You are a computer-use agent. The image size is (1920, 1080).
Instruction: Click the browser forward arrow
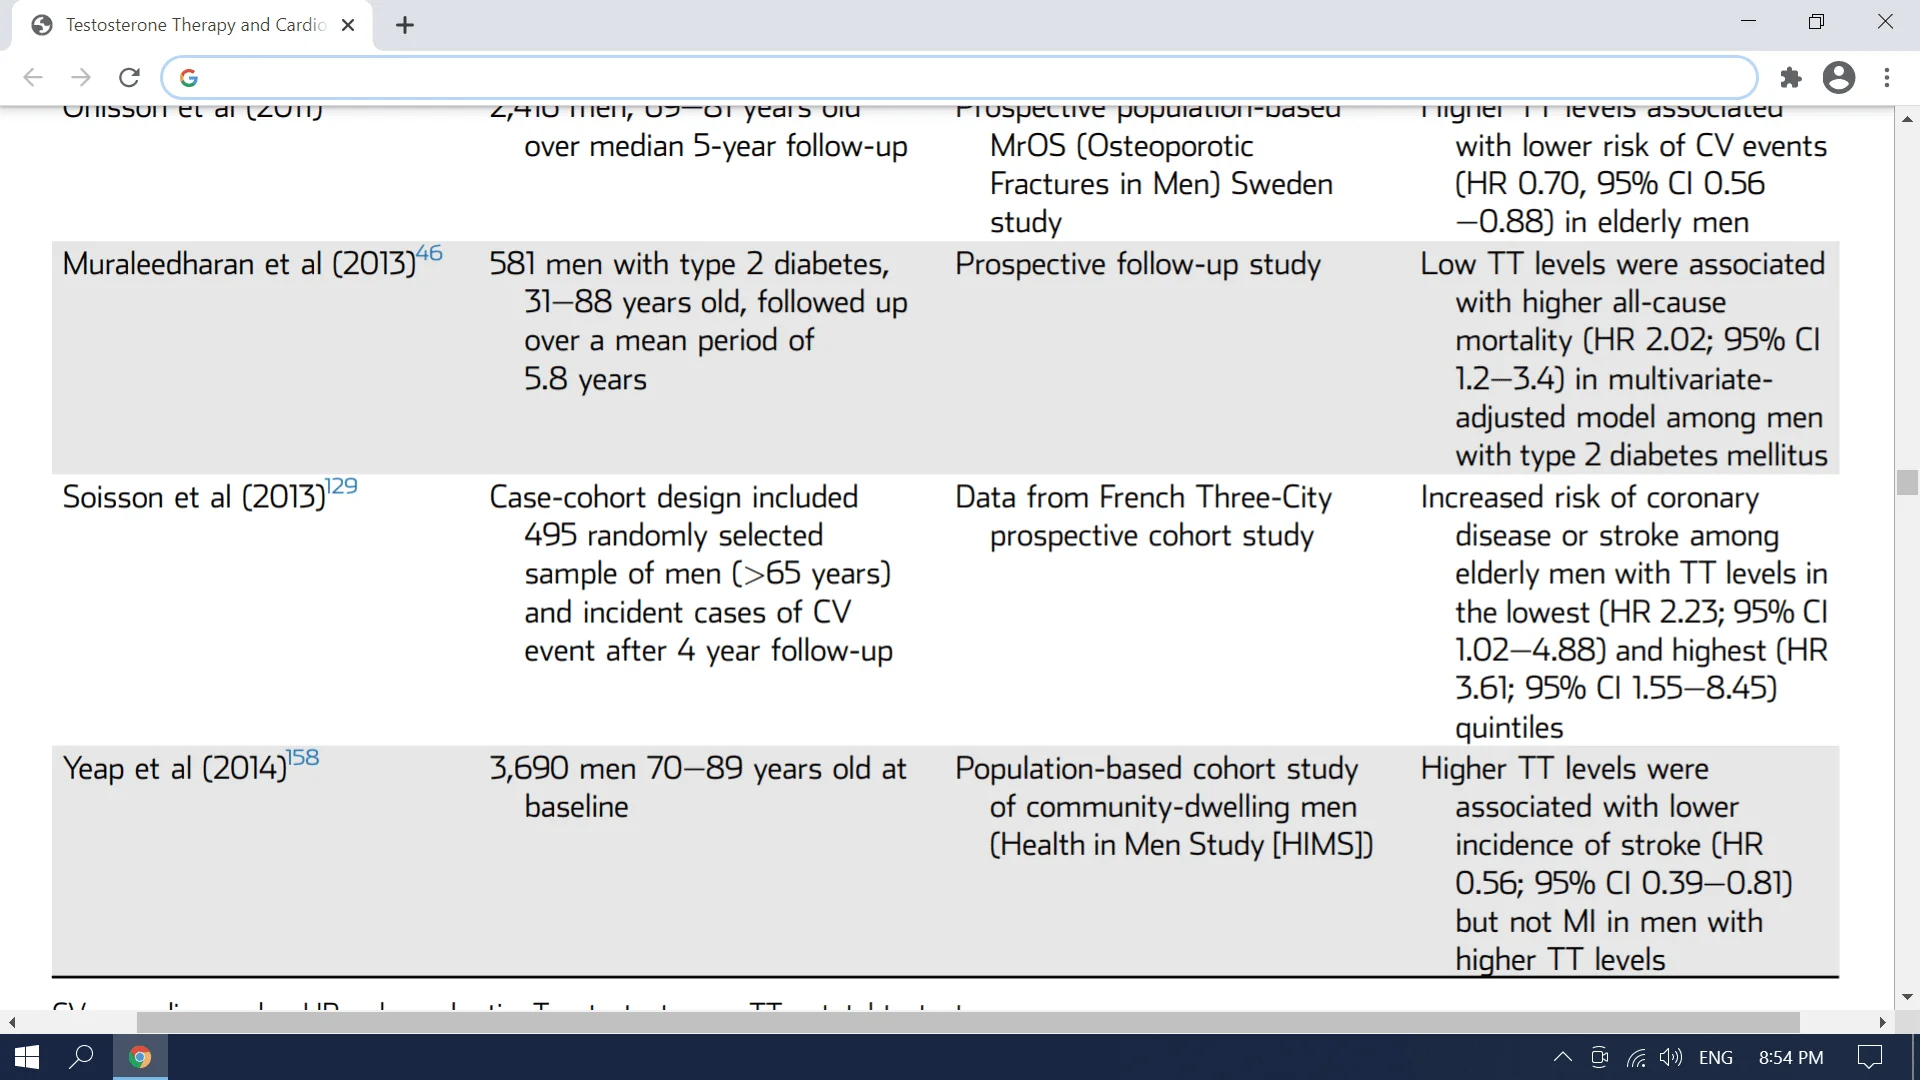[81, 78]
